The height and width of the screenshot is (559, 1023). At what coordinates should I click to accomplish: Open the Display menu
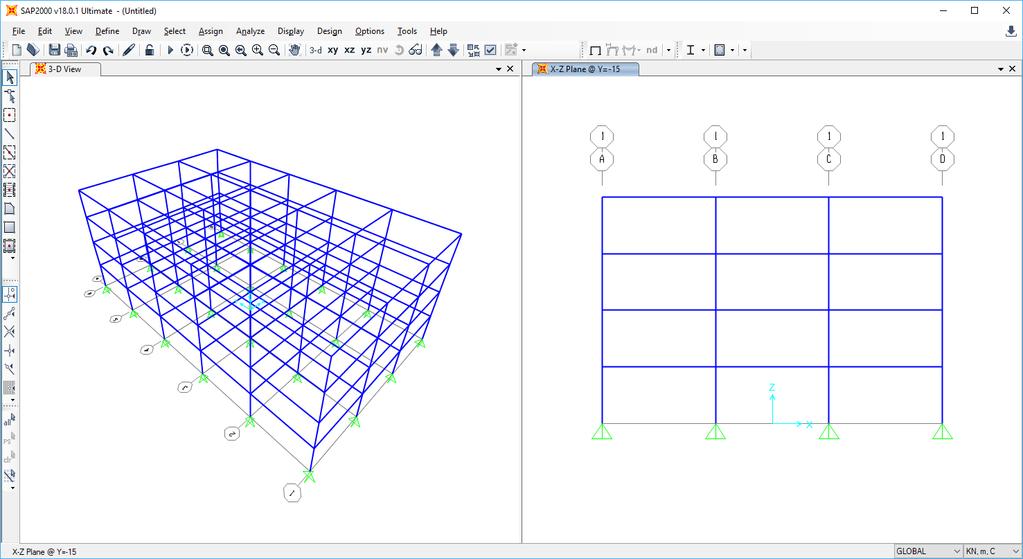[290, 31]
